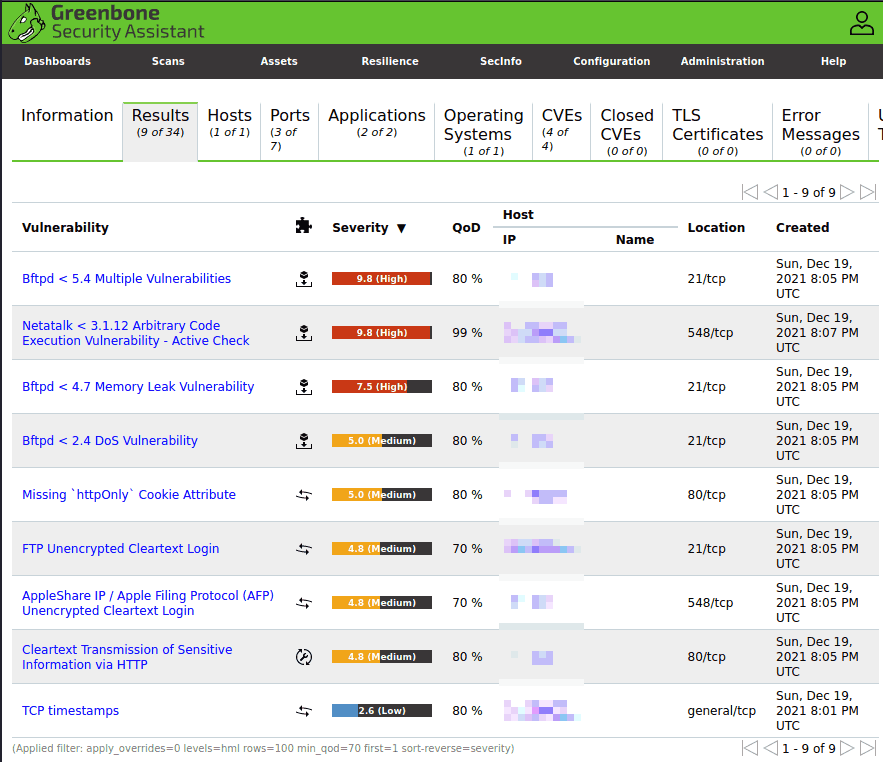
Task: Open Netatalk Arbitrary Code Execution vulnerability link
Action: click(x=136, y=333)
